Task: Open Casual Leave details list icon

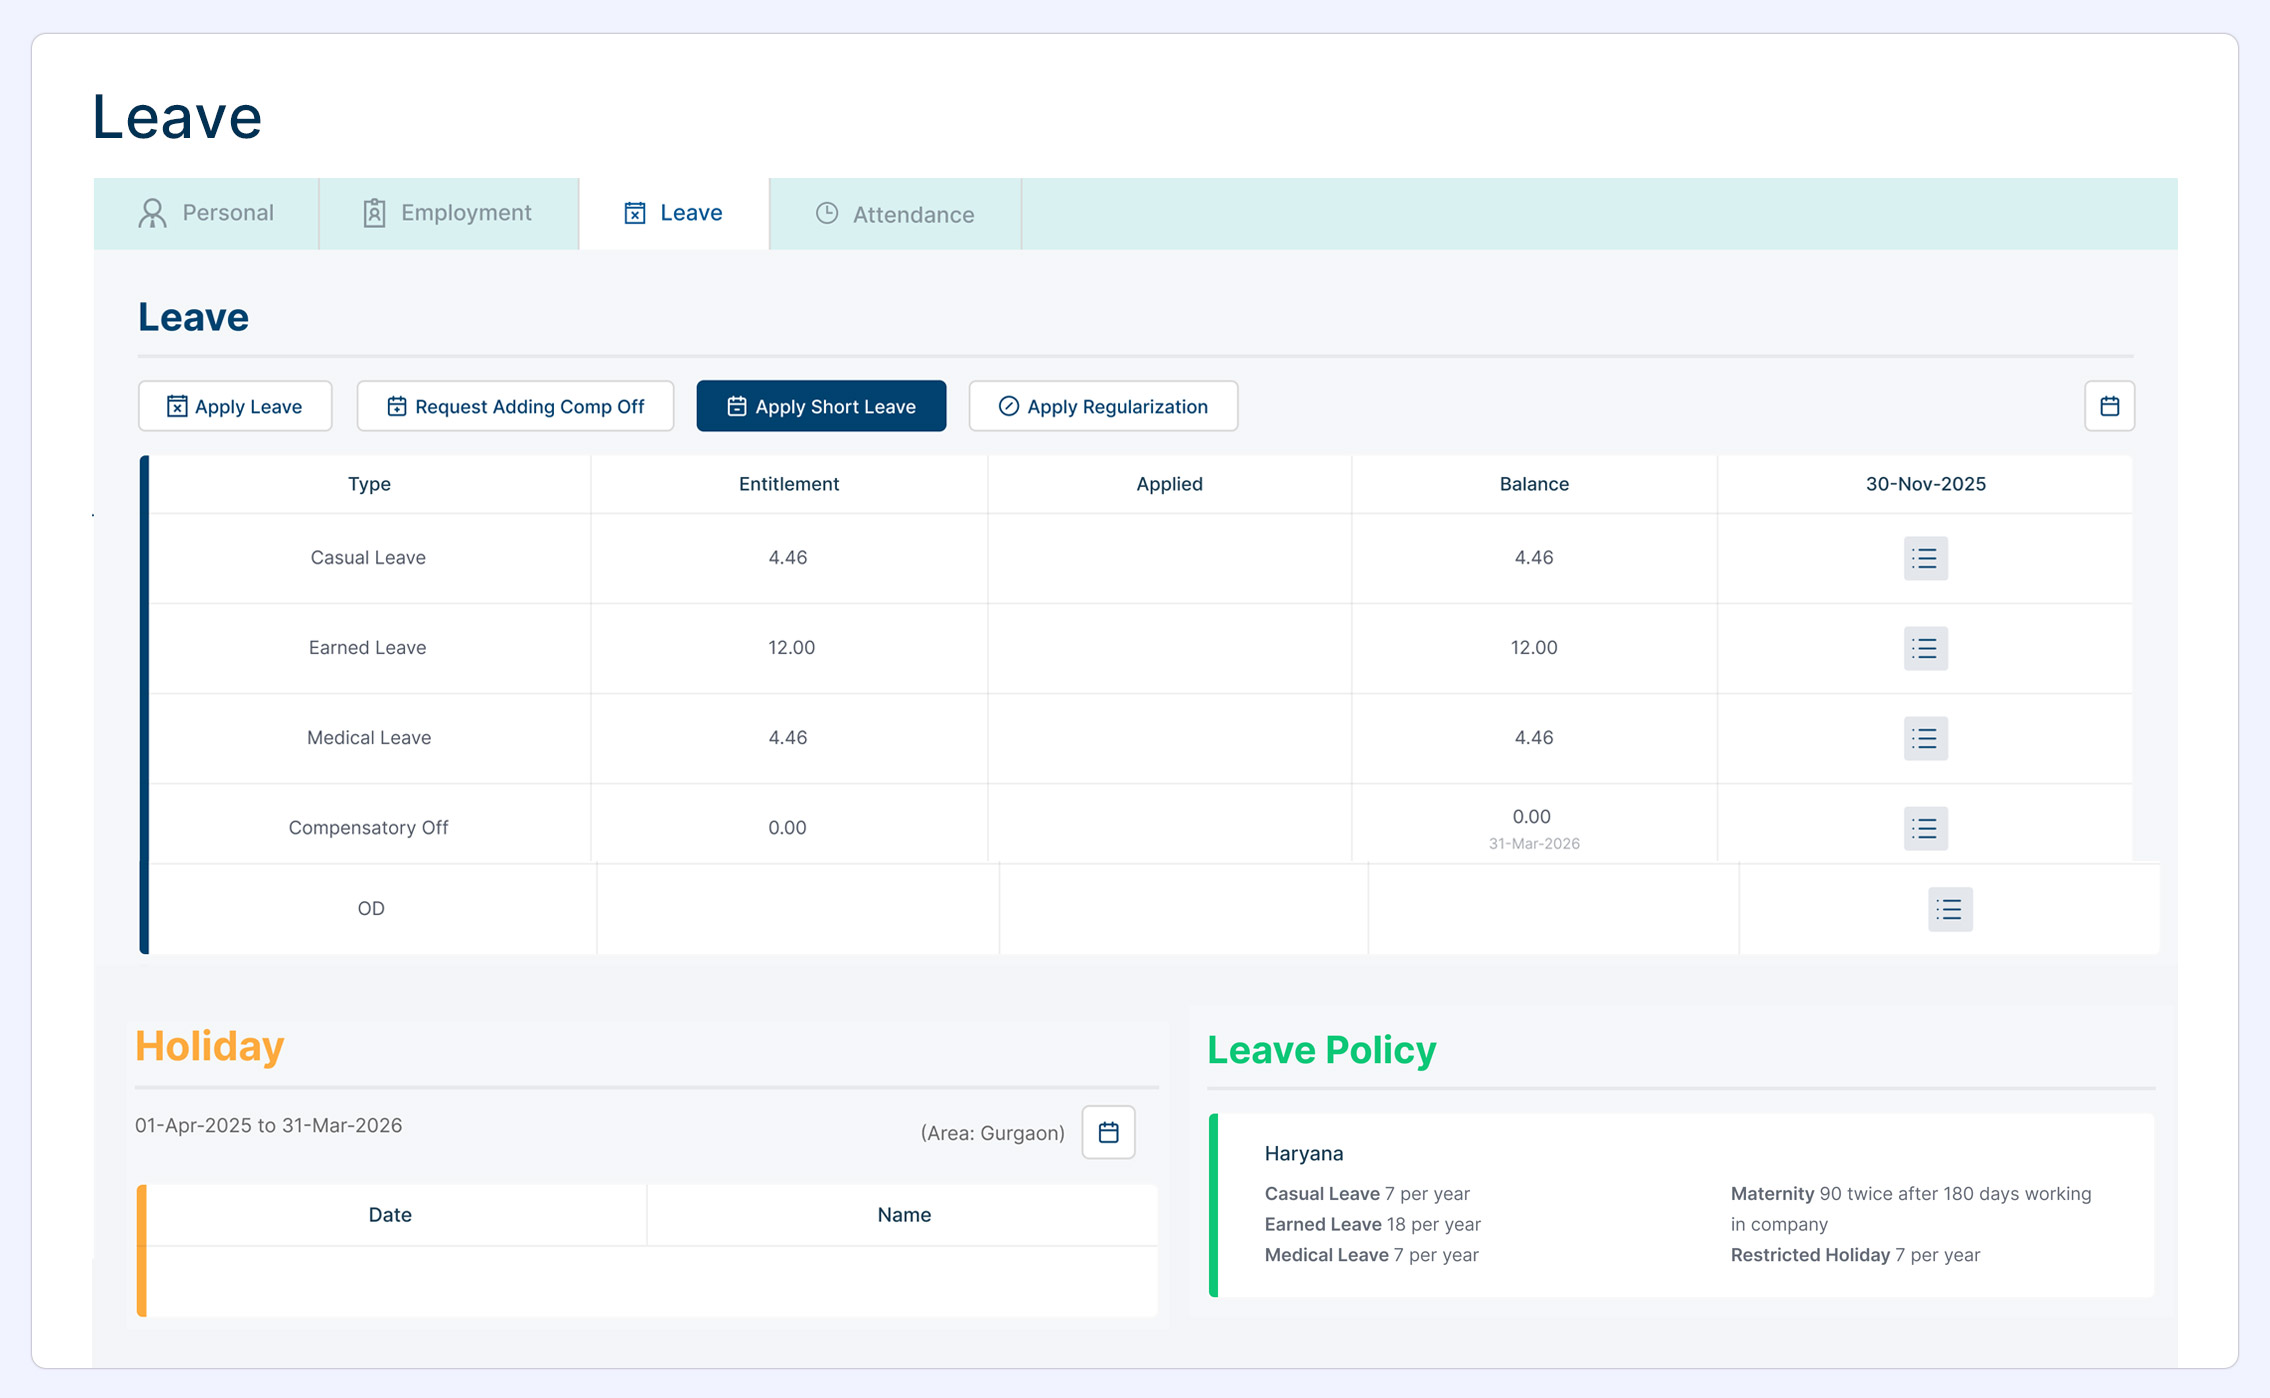Action: [x=1925, y=558]
